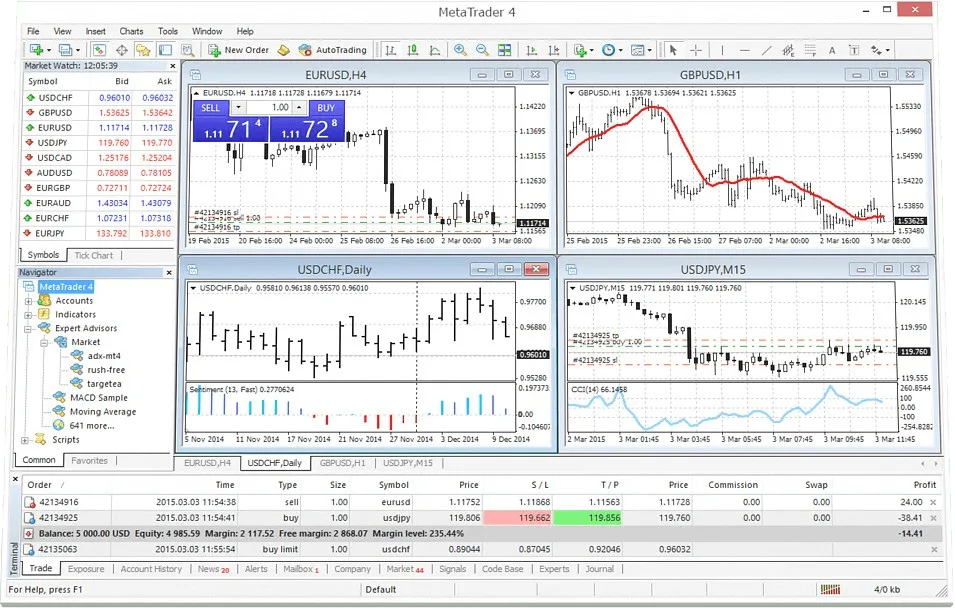Open the arrows objects dropdown
The image size is (955, 614).
(887, 51)
